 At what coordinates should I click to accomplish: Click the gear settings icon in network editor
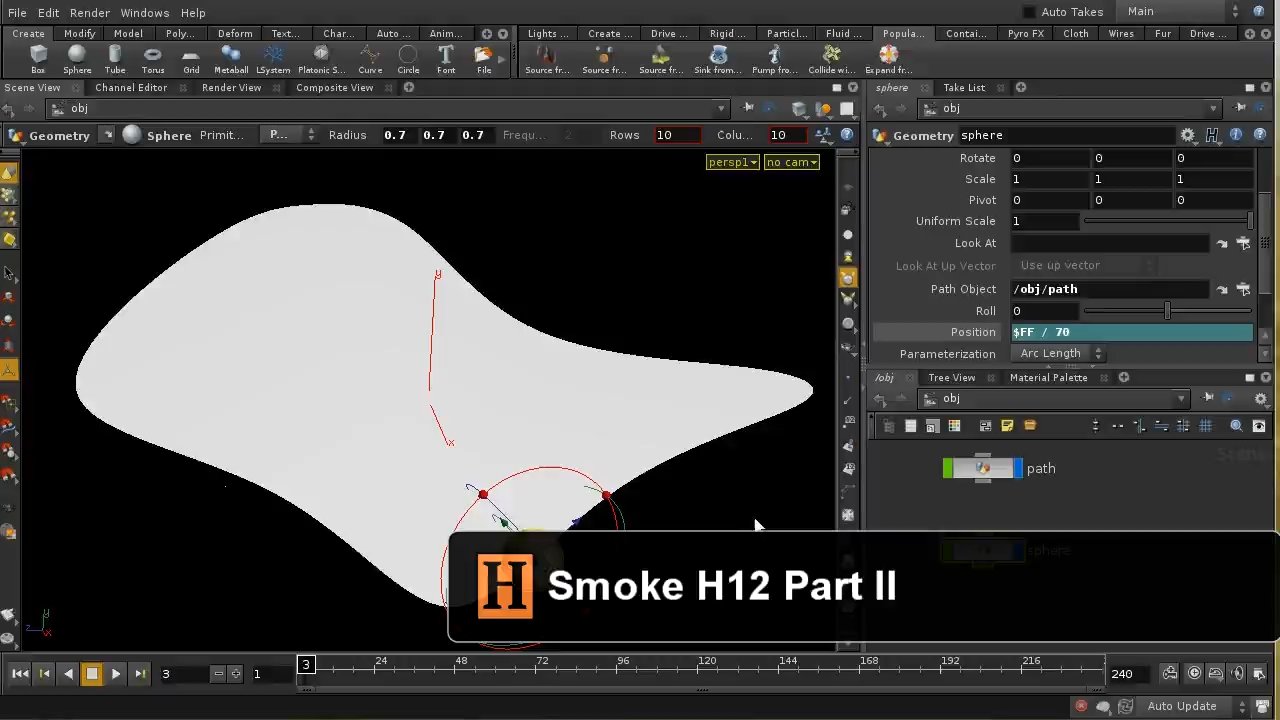[1260, 397]
